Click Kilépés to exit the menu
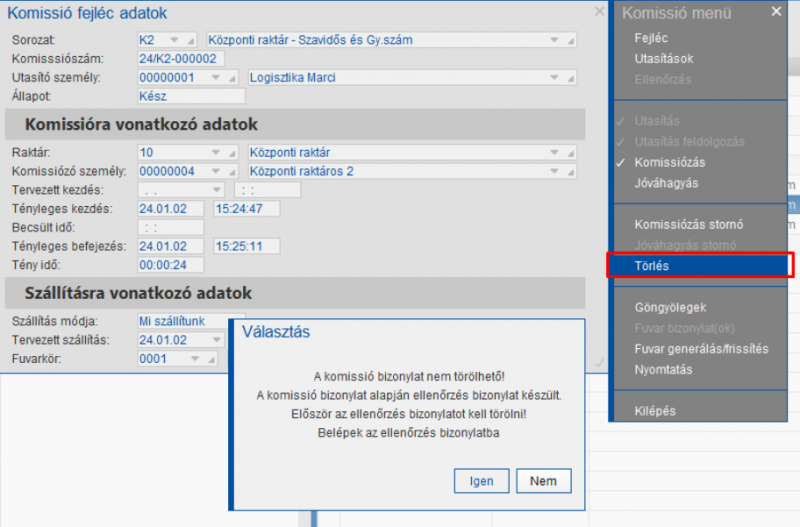This screenshot has height=527, width=800. (x=655, y=411)
